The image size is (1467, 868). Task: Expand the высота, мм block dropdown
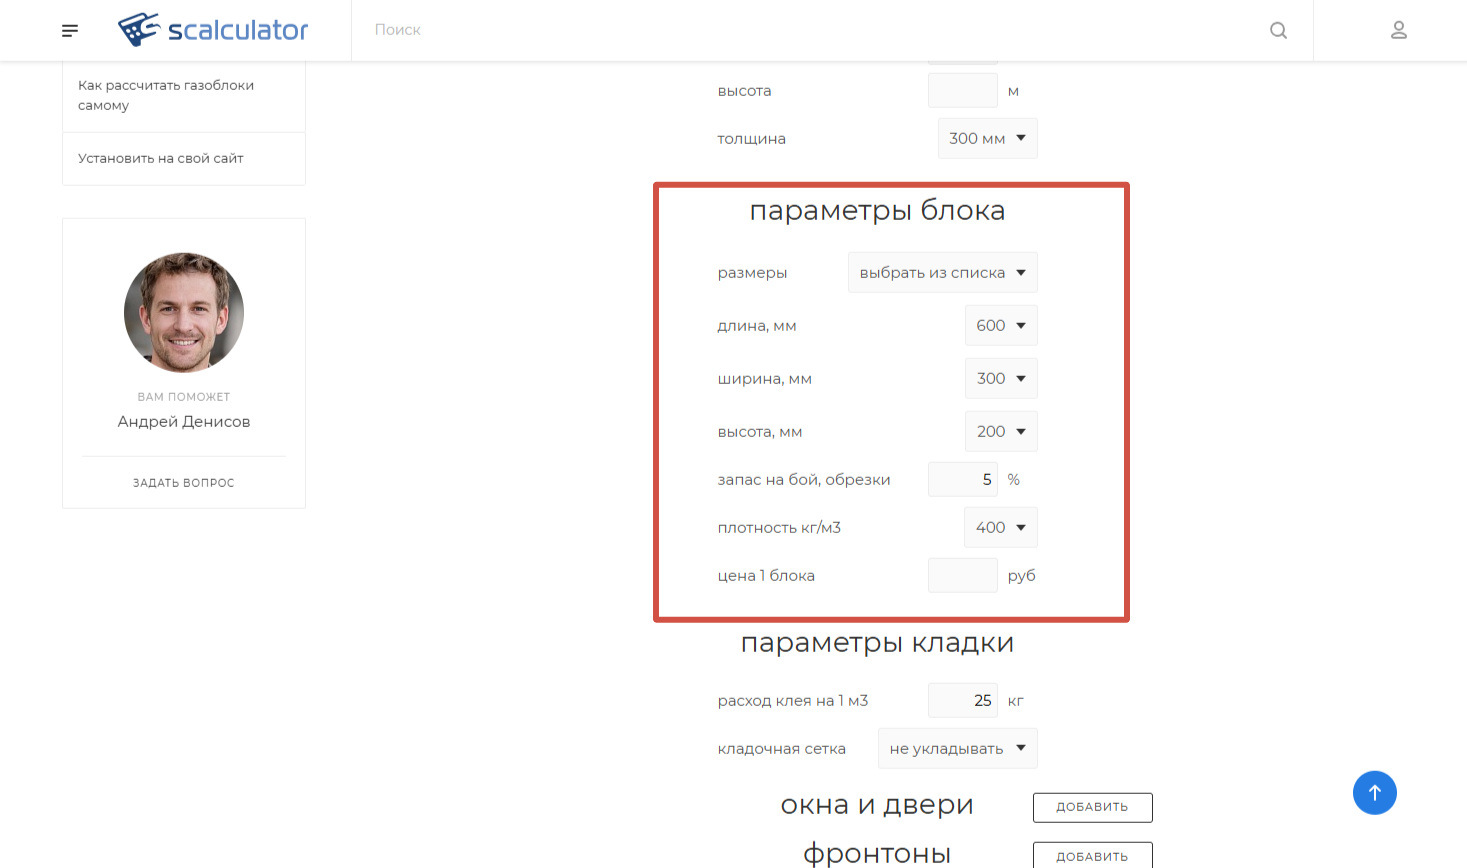pyautogui.click(x=1000, y=431)
